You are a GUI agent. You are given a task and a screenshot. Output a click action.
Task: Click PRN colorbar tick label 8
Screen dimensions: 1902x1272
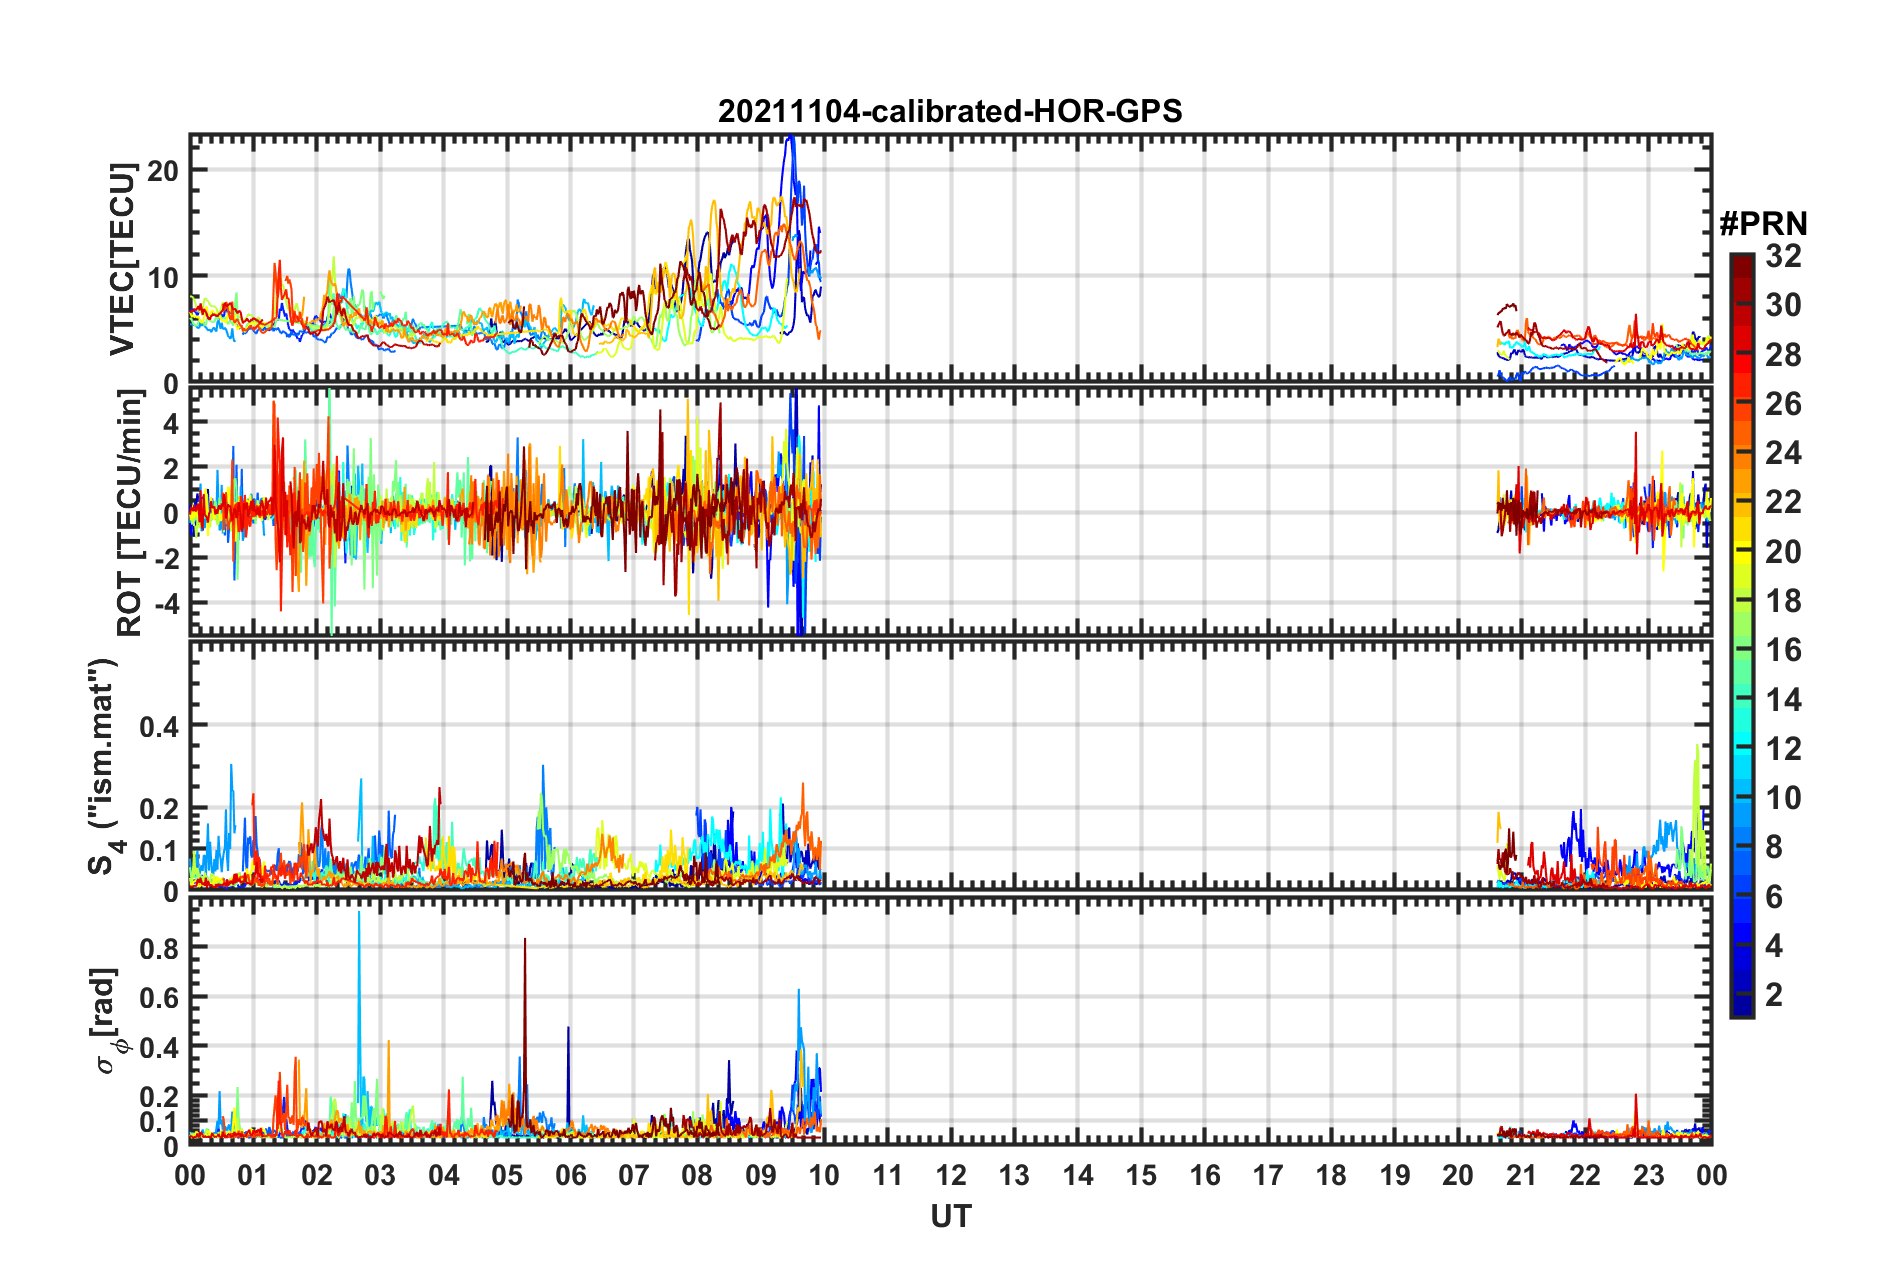coord(1774,847)
